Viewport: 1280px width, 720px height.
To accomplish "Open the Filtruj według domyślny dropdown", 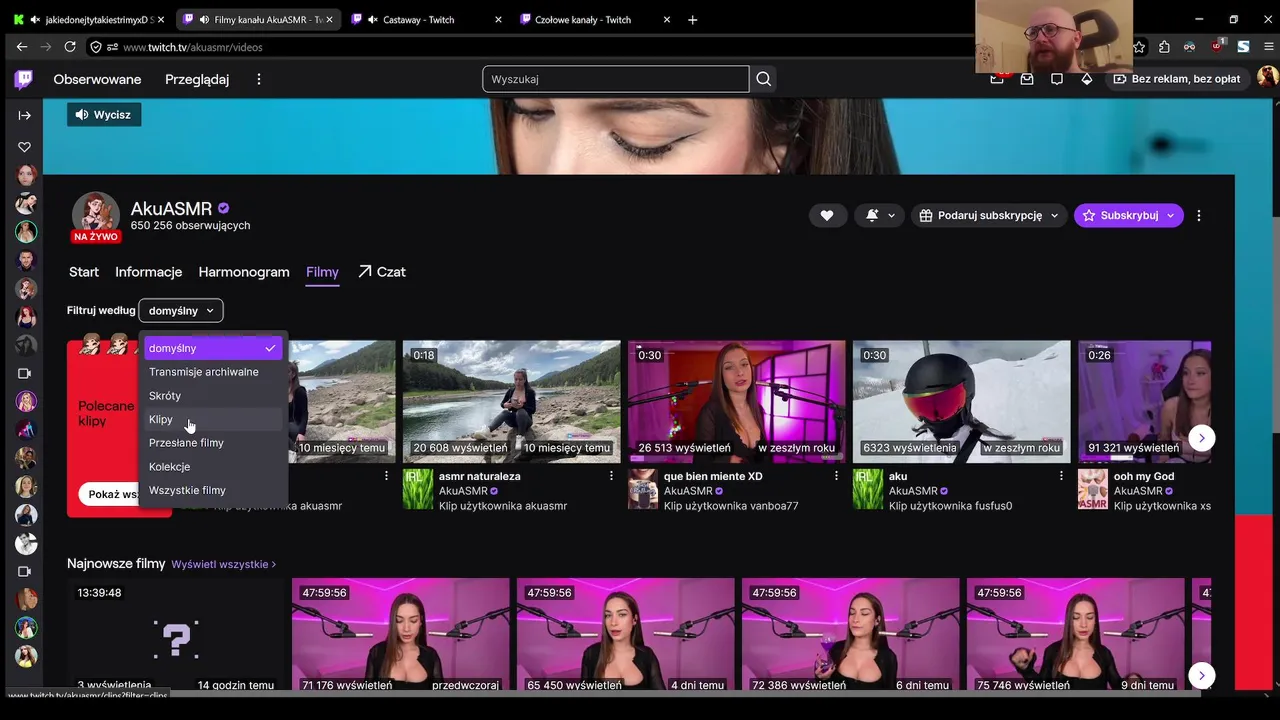I will pyautogui.click(x=181, y=311).
